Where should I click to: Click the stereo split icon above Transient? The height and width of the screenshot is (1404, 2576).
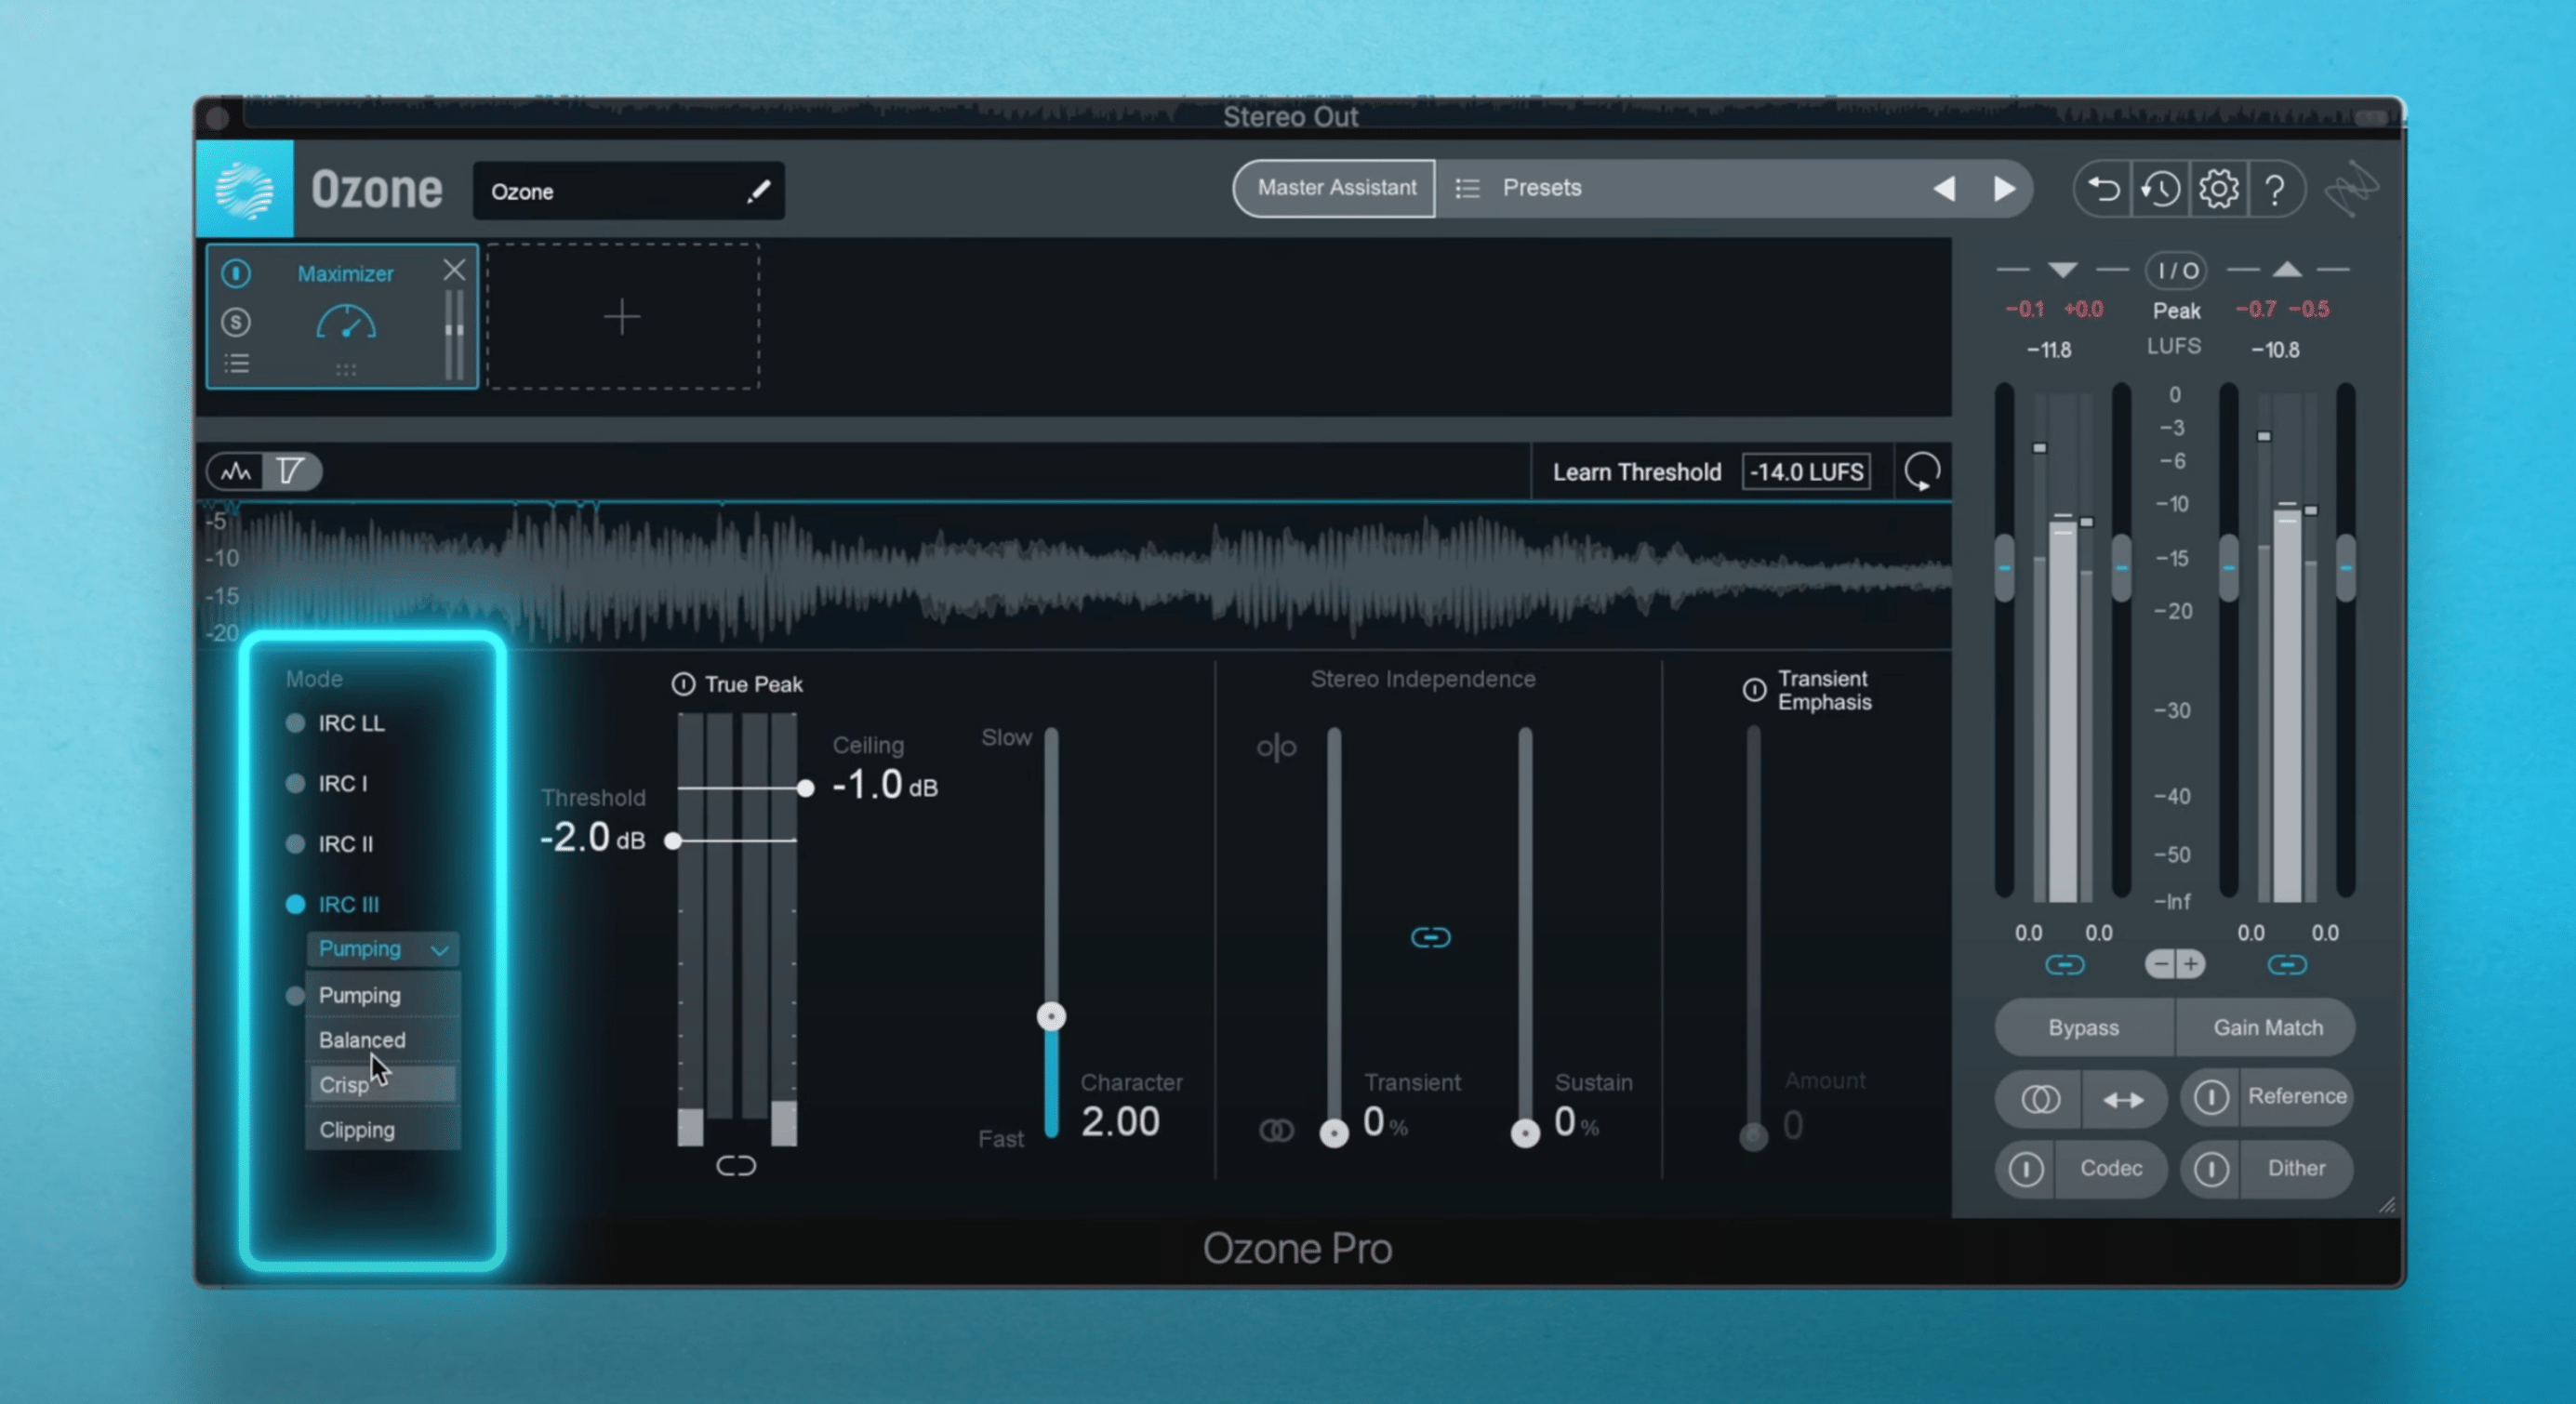click(x=1277, y=747)
